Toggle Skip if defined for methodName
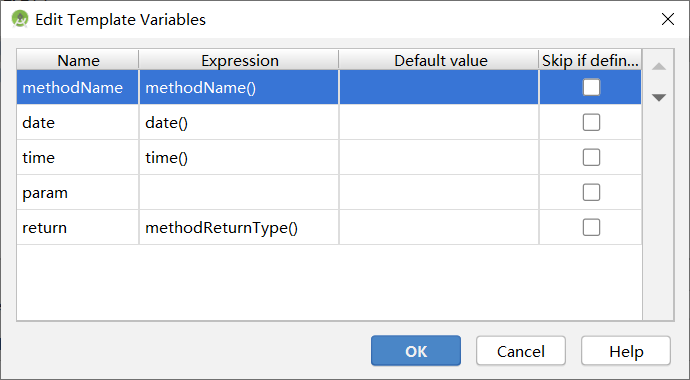The height and width of the screenshot is (380, 690). point(591,87)
